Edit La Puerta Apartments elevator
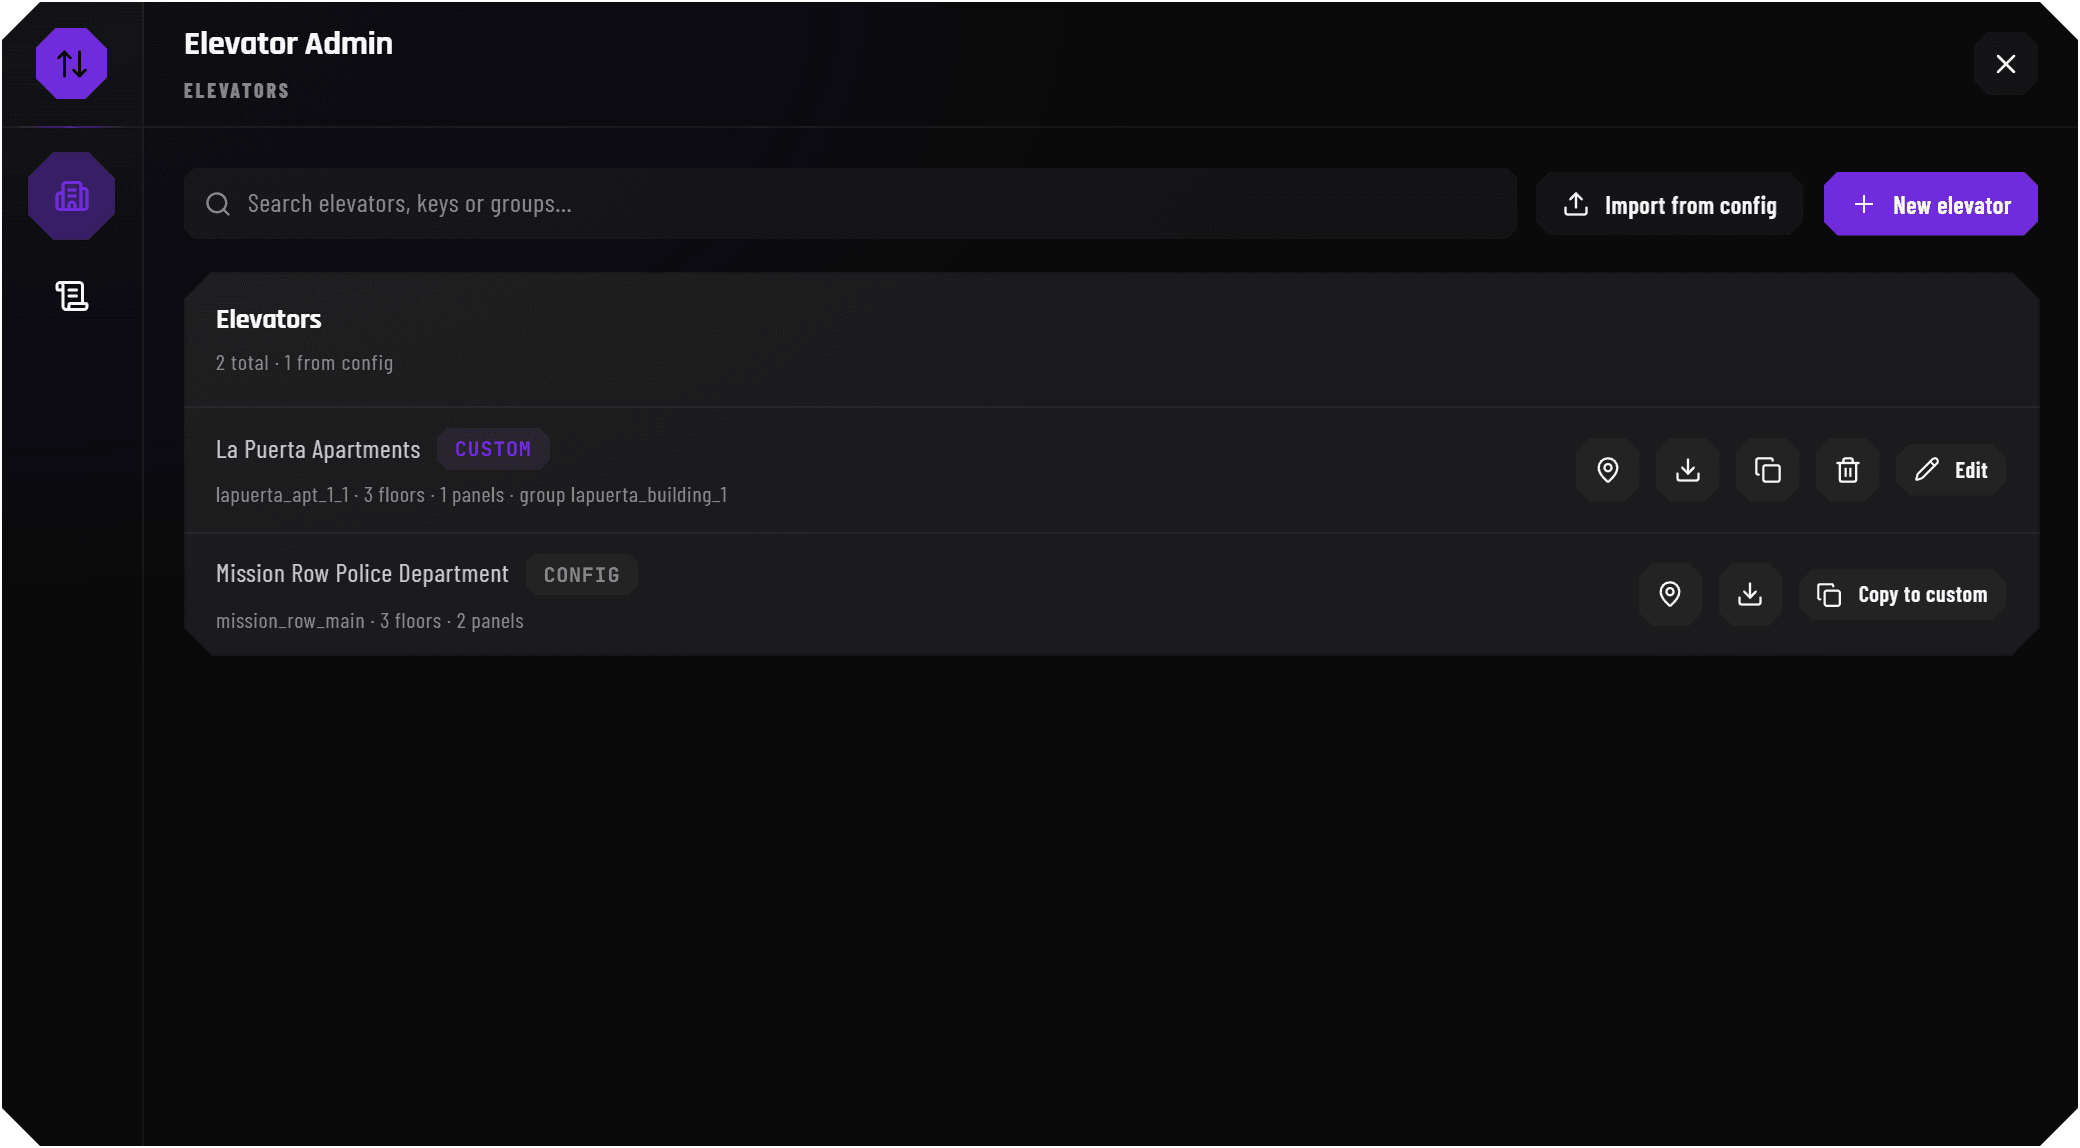The image size is (2080, 1148). 1951,470
